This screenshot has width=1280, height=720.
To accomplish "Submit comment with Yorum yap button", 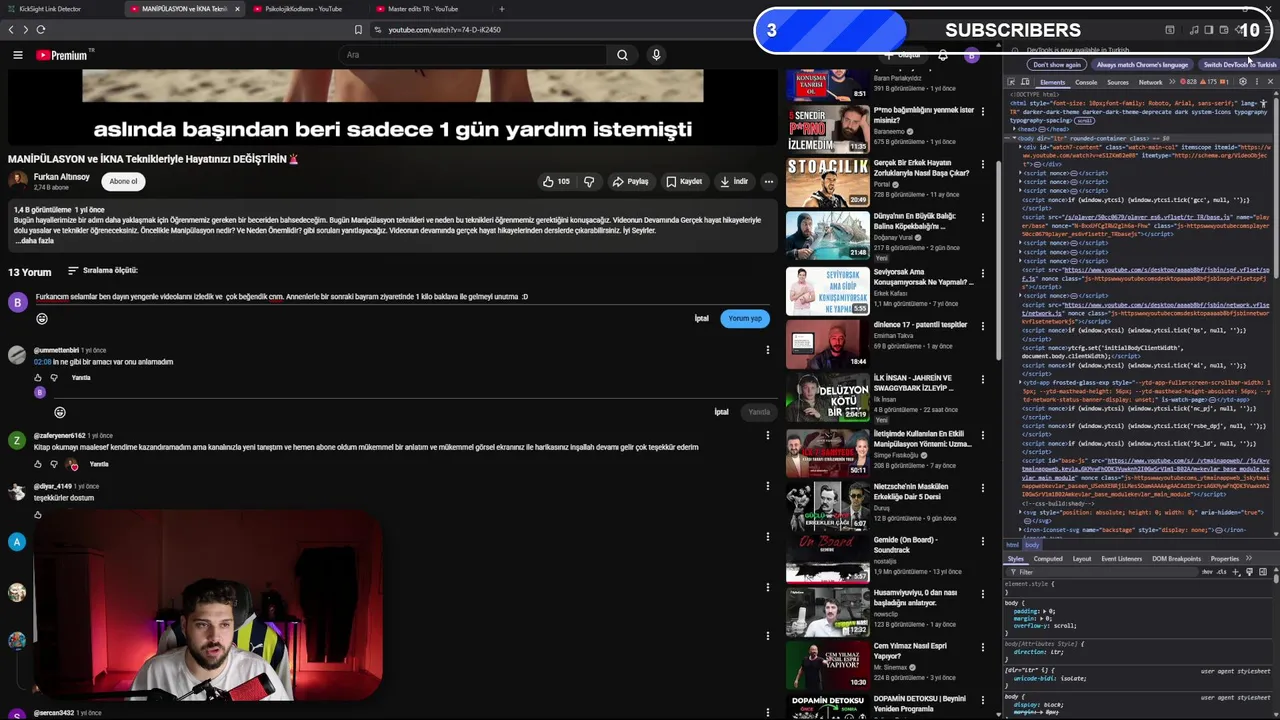I will coord(745,319).
